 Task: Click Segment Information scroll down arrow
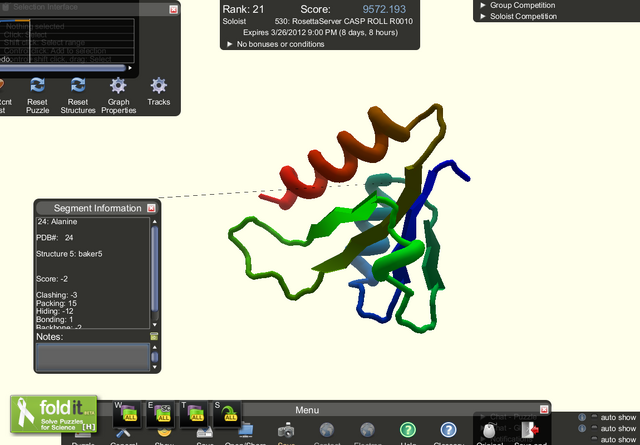coord(154,325)
